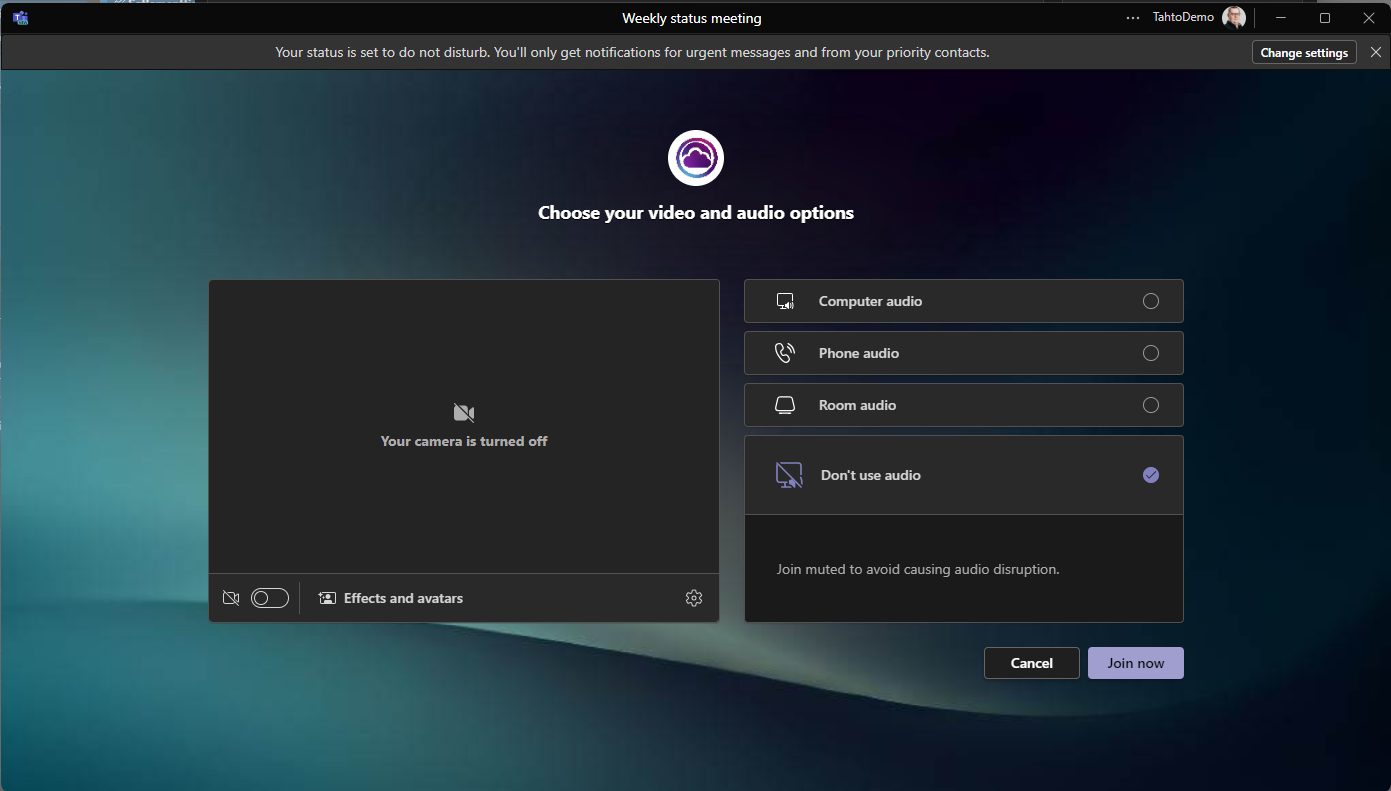This screenshot has width=1391, height=791.
Task: Turn on the camera toggle switch
Action: 270,598
